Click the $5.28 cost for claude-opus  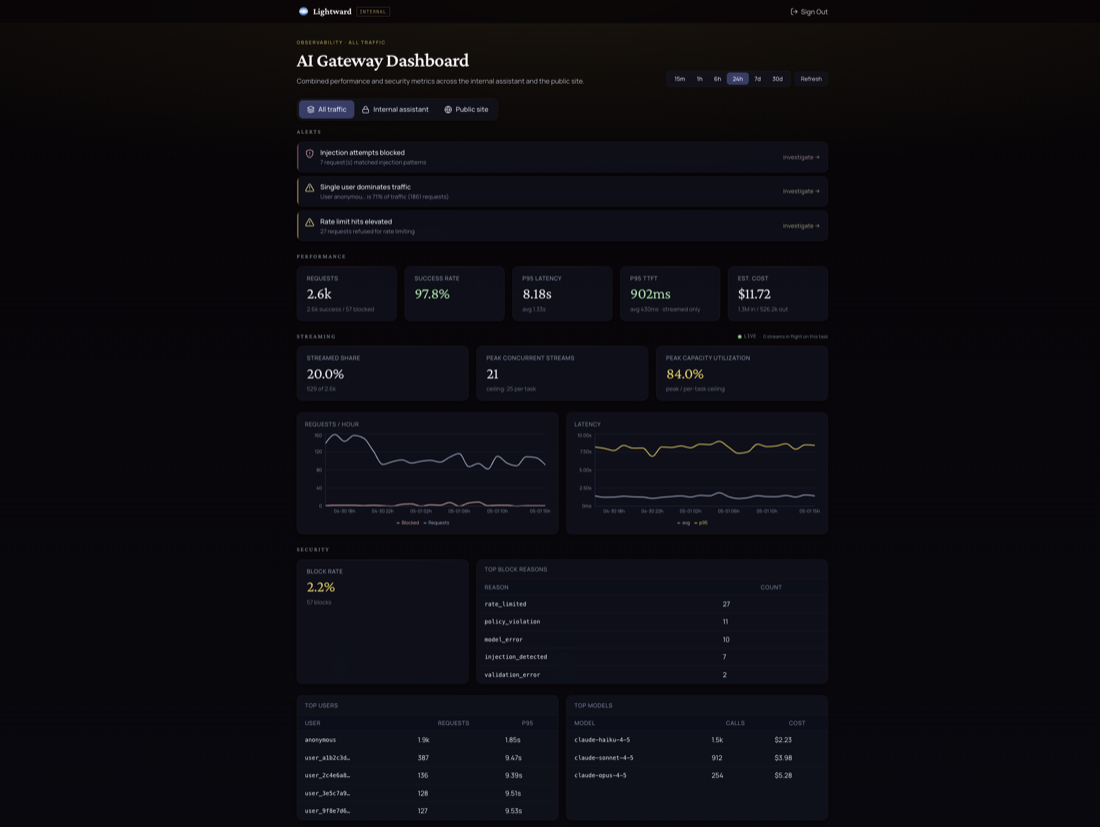click(x=783, y=776)
